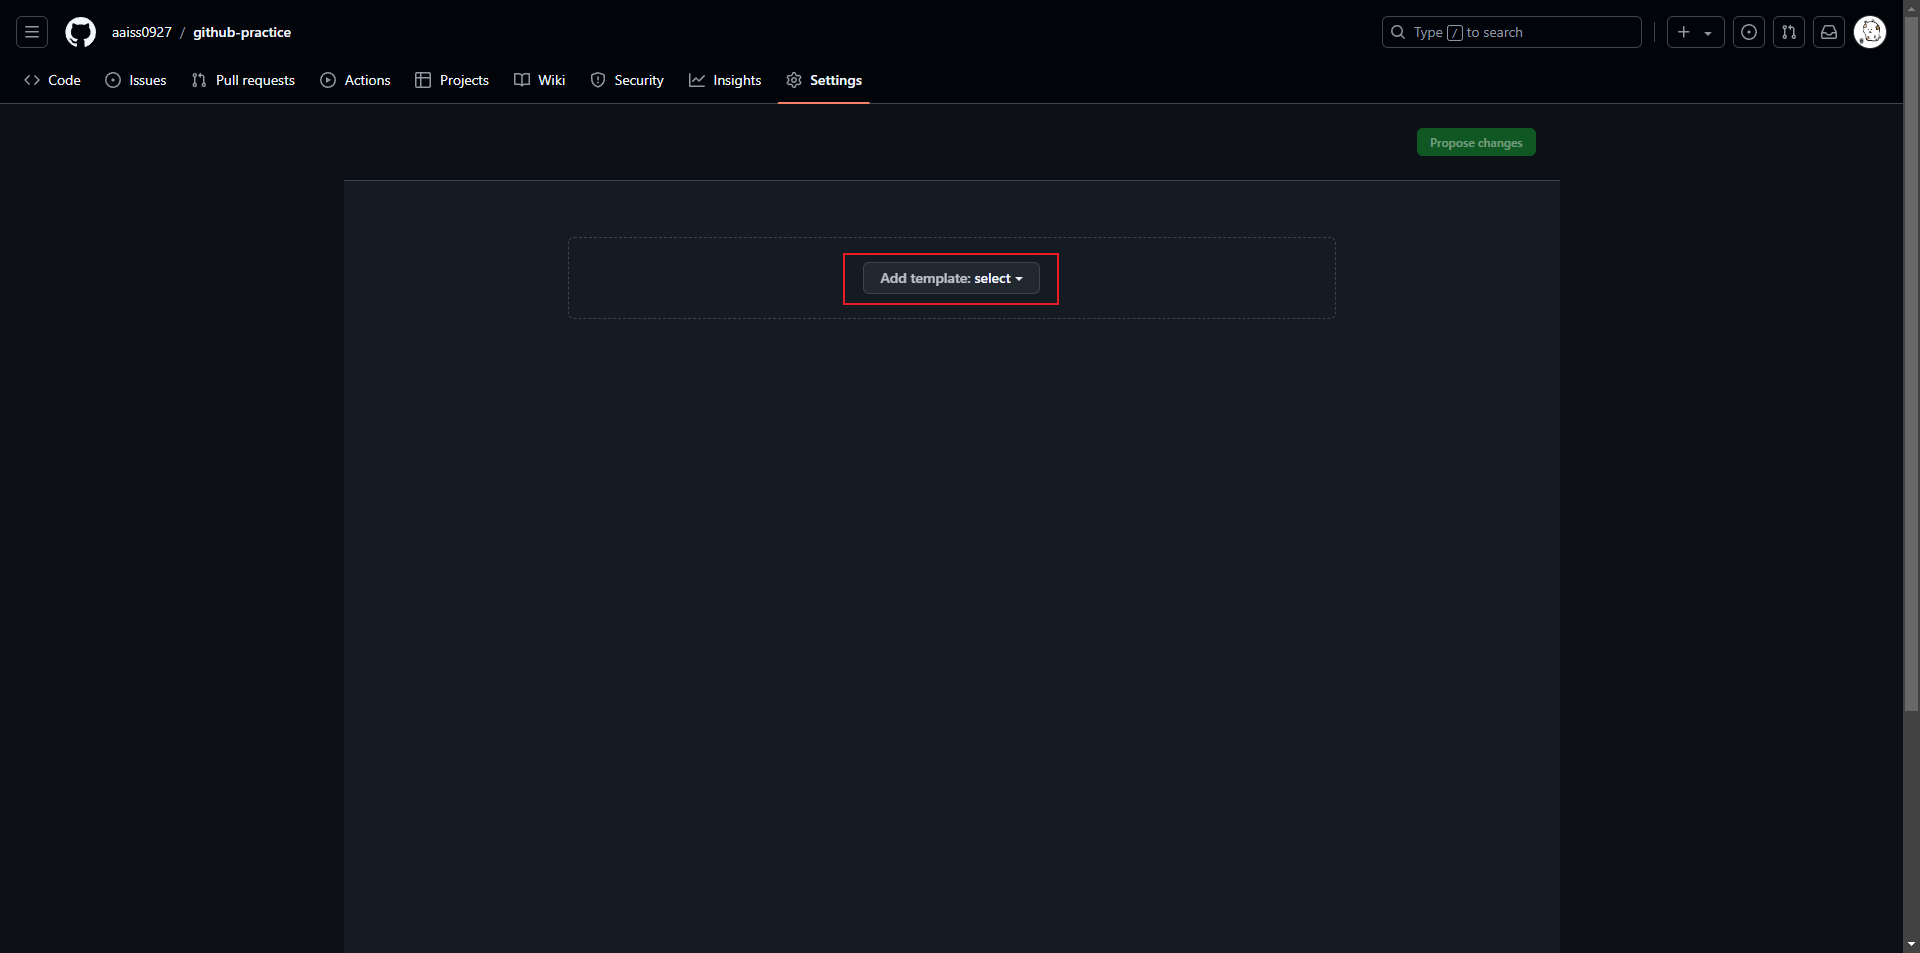1920x953 pixels.
Task: Switch to the Code tab
Action: coord(52,80)
